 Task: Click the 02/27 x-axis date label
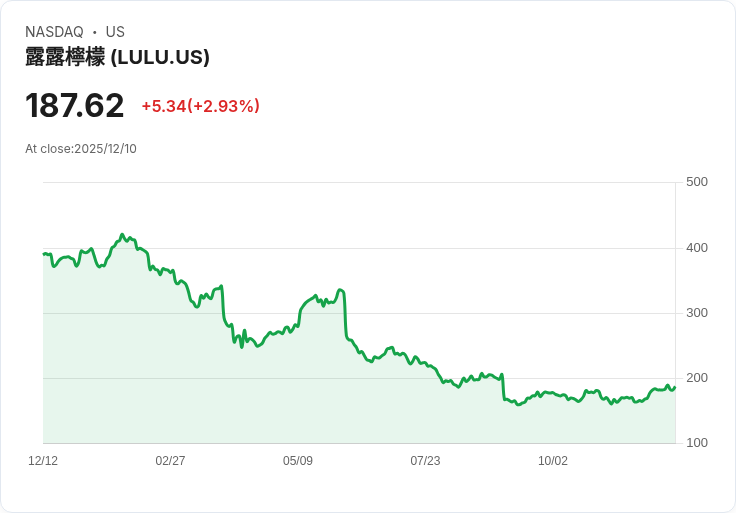170,460
